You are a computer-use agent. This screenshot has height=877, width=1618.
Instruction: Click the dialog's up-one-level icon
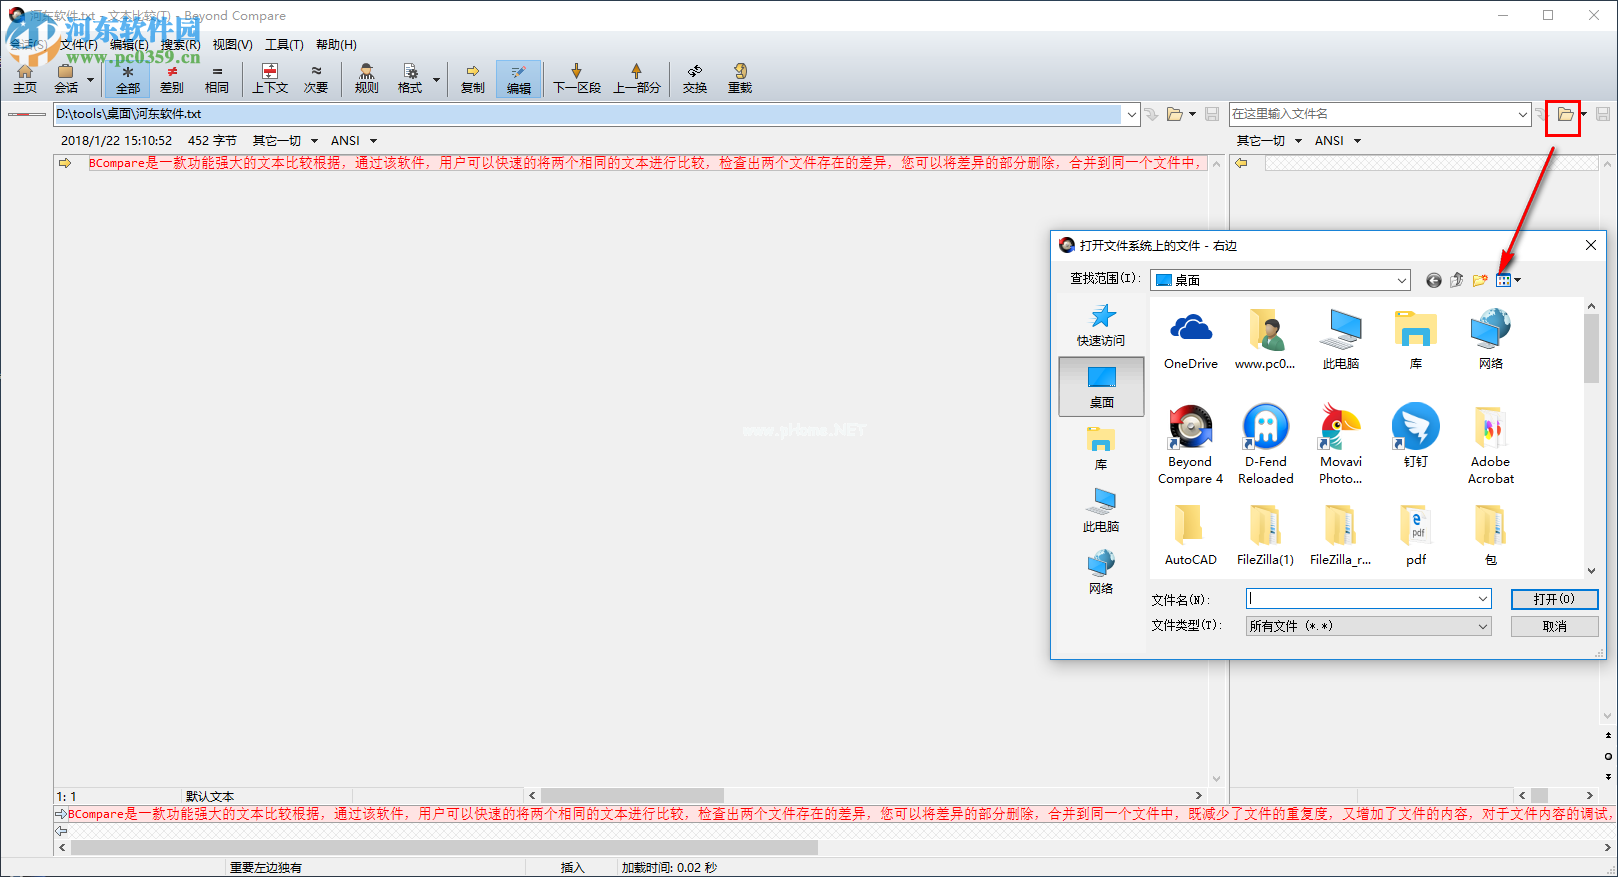pos(1457,280)
